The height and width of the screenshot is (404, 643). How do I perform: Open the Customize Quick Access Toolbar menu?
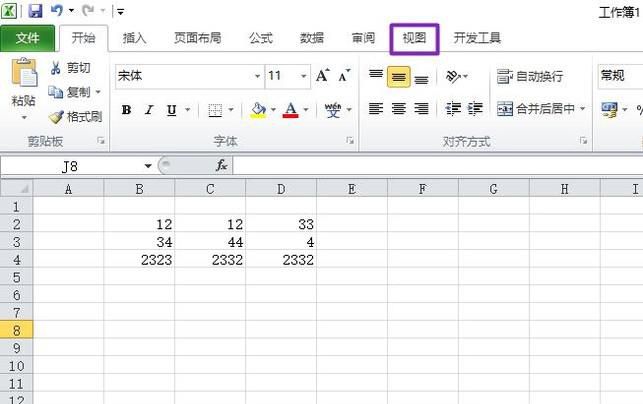tap(120, 11)
